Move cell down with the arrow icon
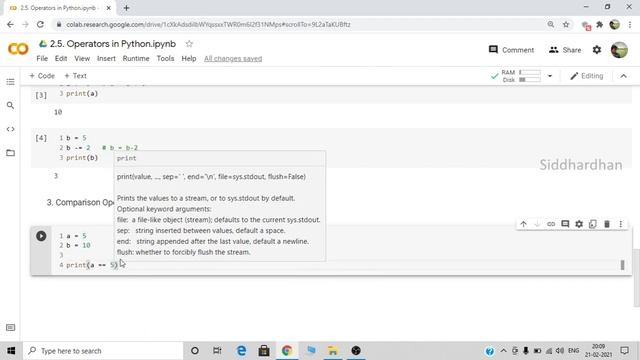Image resolution: width=640 pixels, height=360 pixels. (537, 224)
